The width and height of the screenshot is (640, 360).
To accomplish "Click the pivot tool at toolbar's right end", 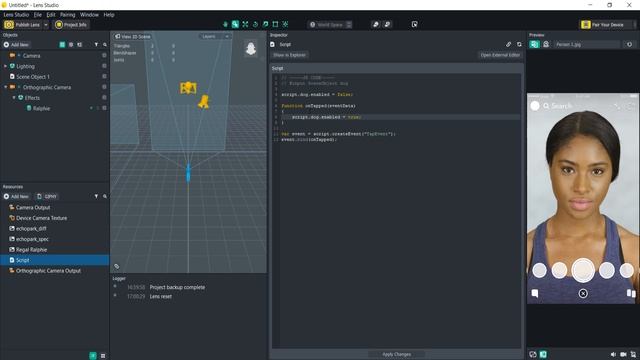I will pyautogui.click(x=285, y=24).
